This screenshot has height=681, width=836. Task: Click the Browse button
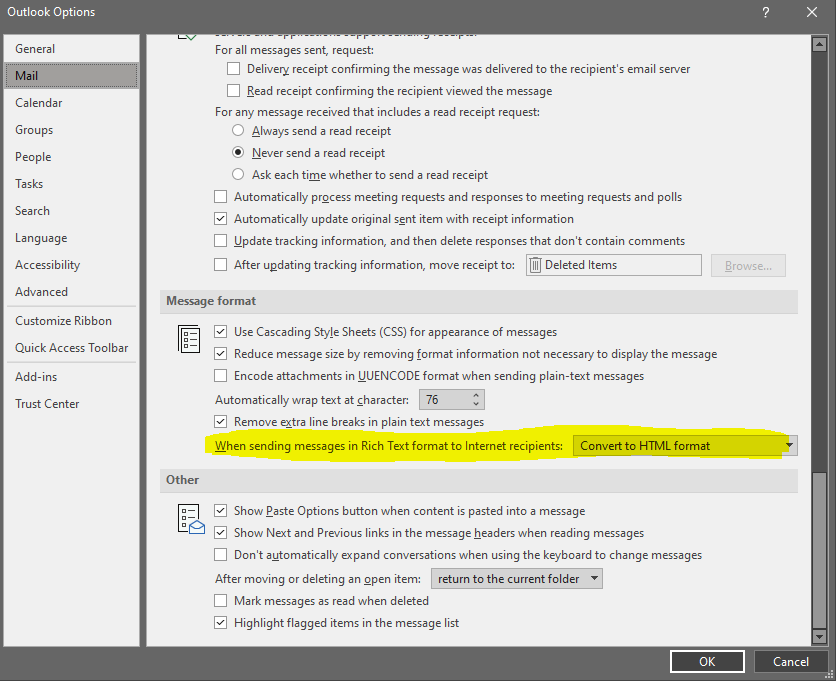[748, 266]
